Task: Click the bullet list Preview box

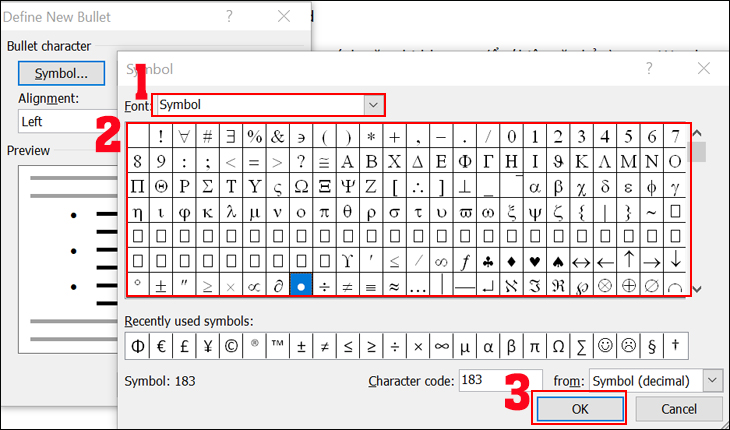Action: click(68, 259)
